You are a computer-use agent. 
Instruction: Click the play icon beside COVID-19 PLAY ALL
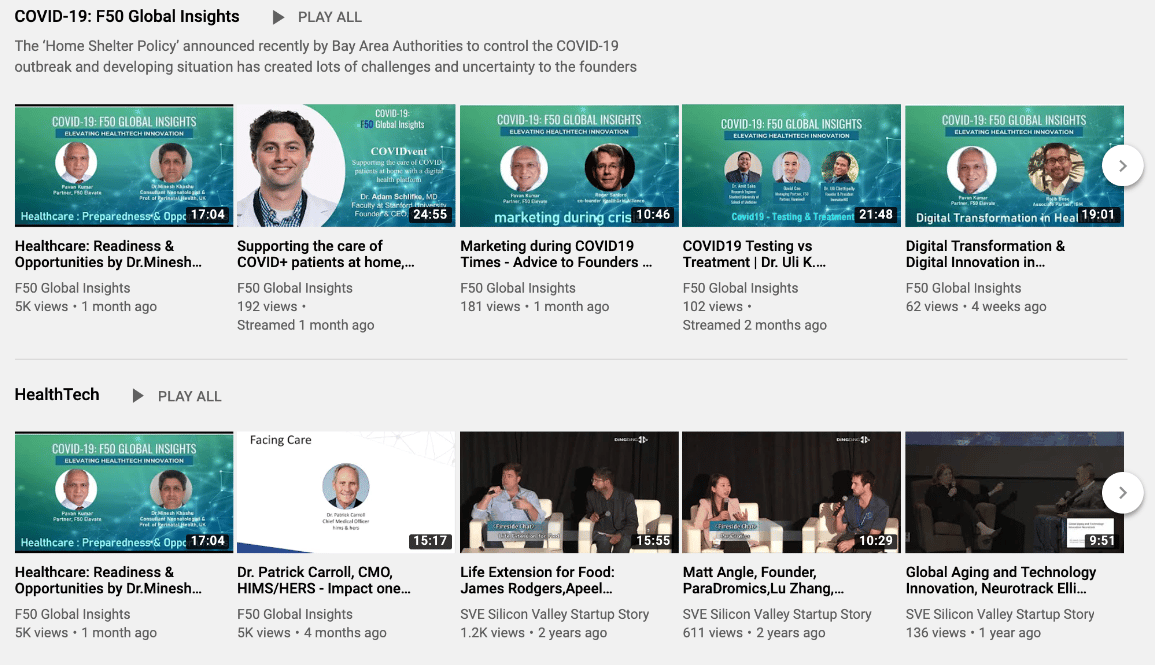point(278,17)
